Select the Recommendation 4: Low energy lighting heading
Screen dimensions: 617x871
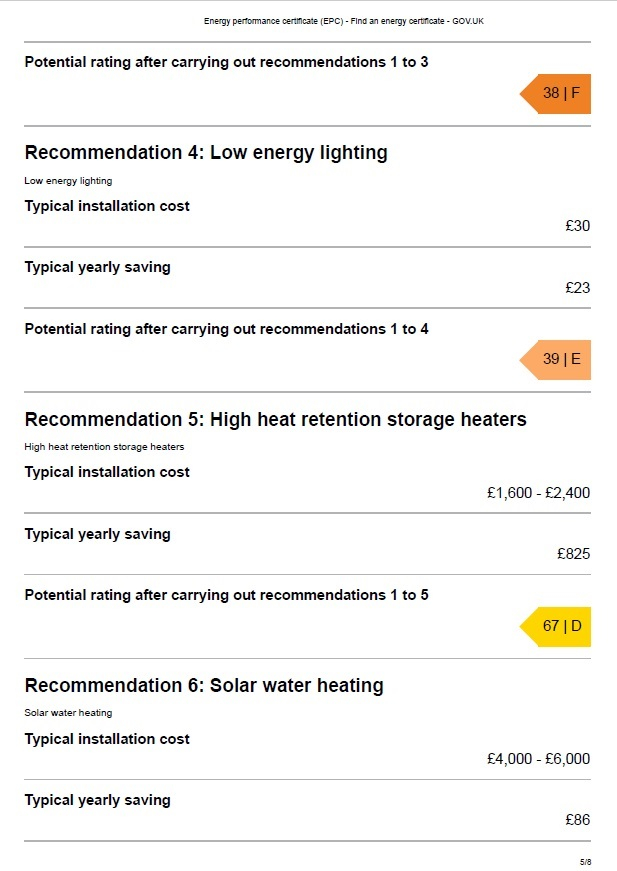click(206, 153)
